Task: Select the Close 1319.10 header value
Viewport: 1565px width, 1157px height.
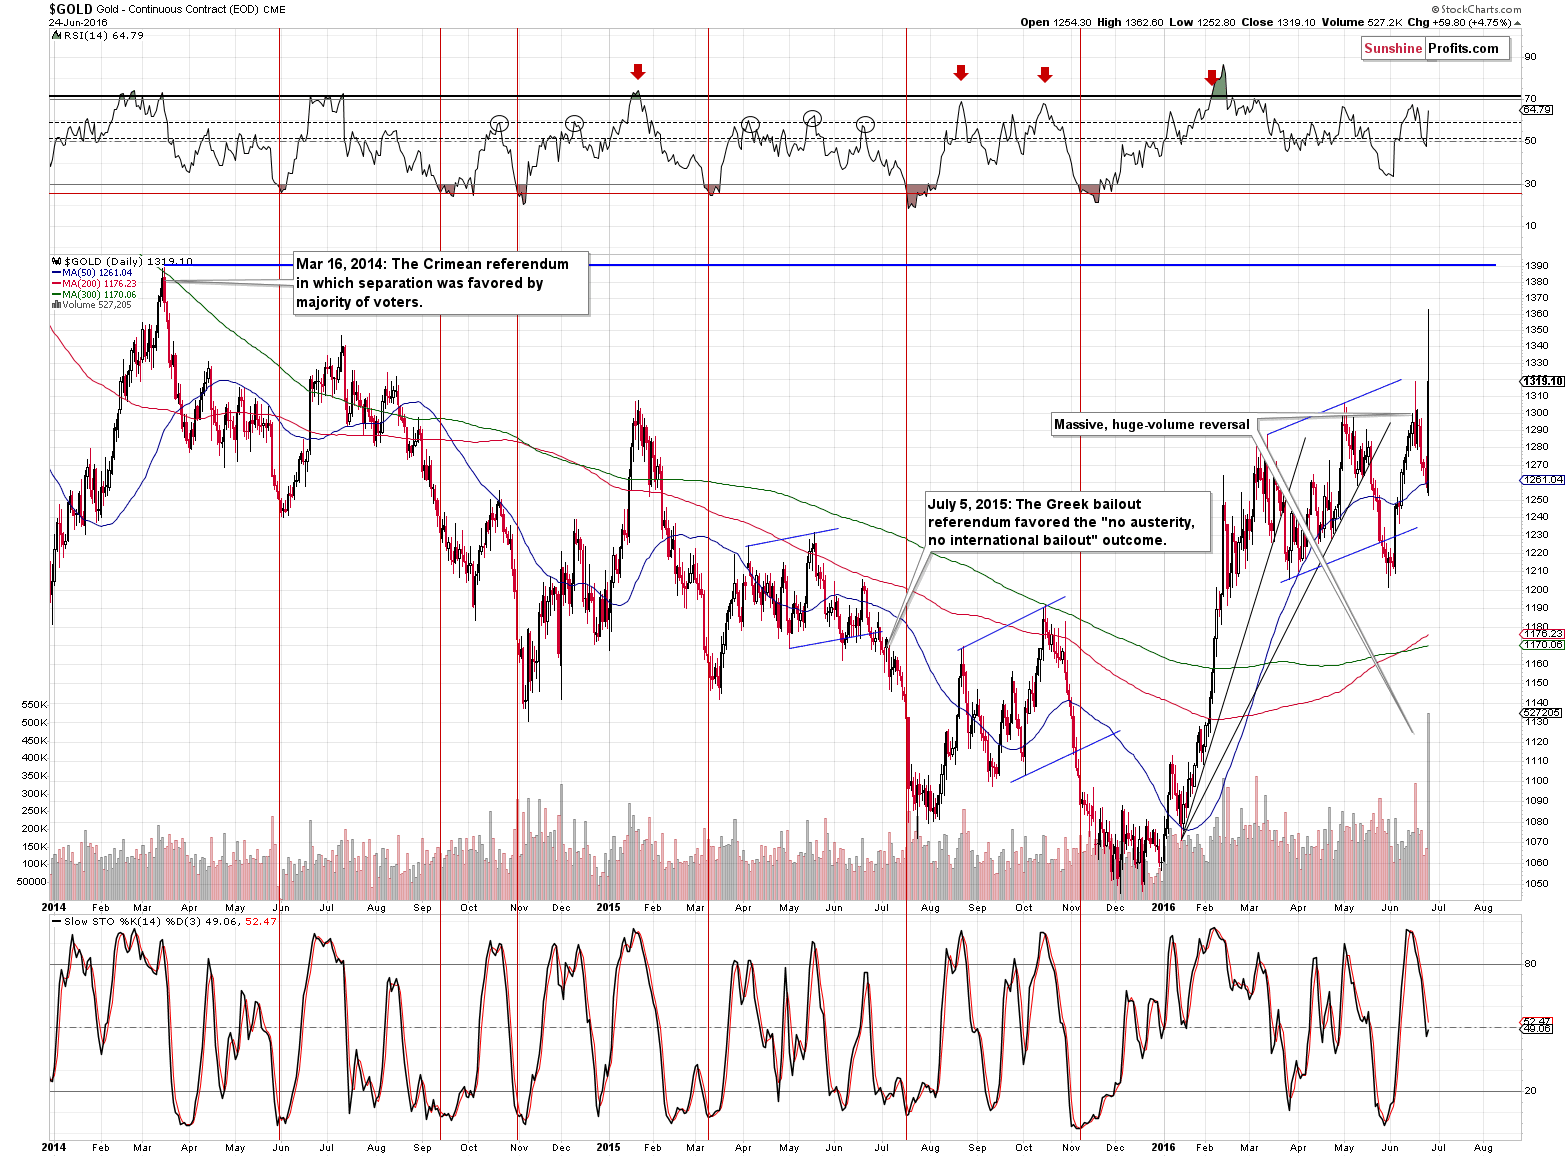Action: pos(1278,22)
